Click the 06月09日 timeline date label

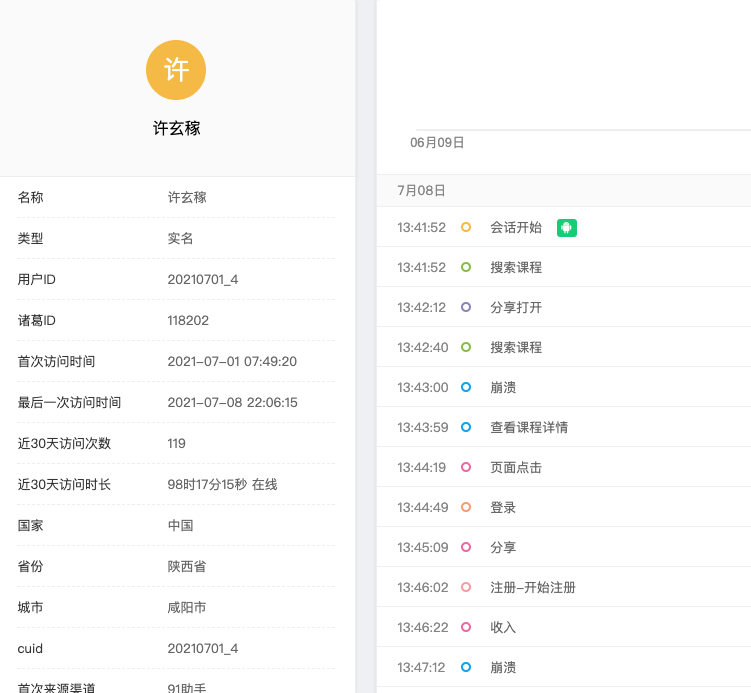coord(437,143)
